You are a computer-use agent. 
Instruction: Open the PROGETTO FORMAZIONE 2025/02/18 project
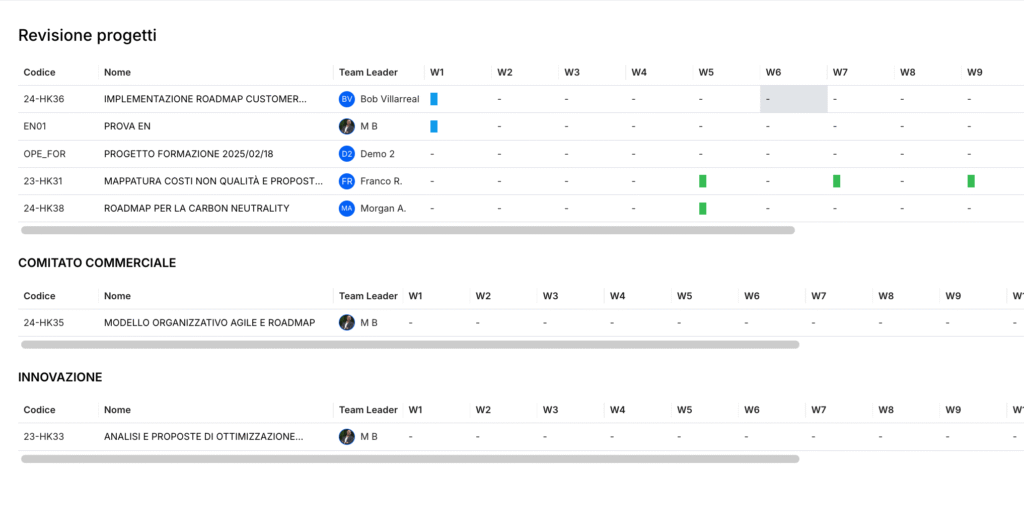pos(188,154)
